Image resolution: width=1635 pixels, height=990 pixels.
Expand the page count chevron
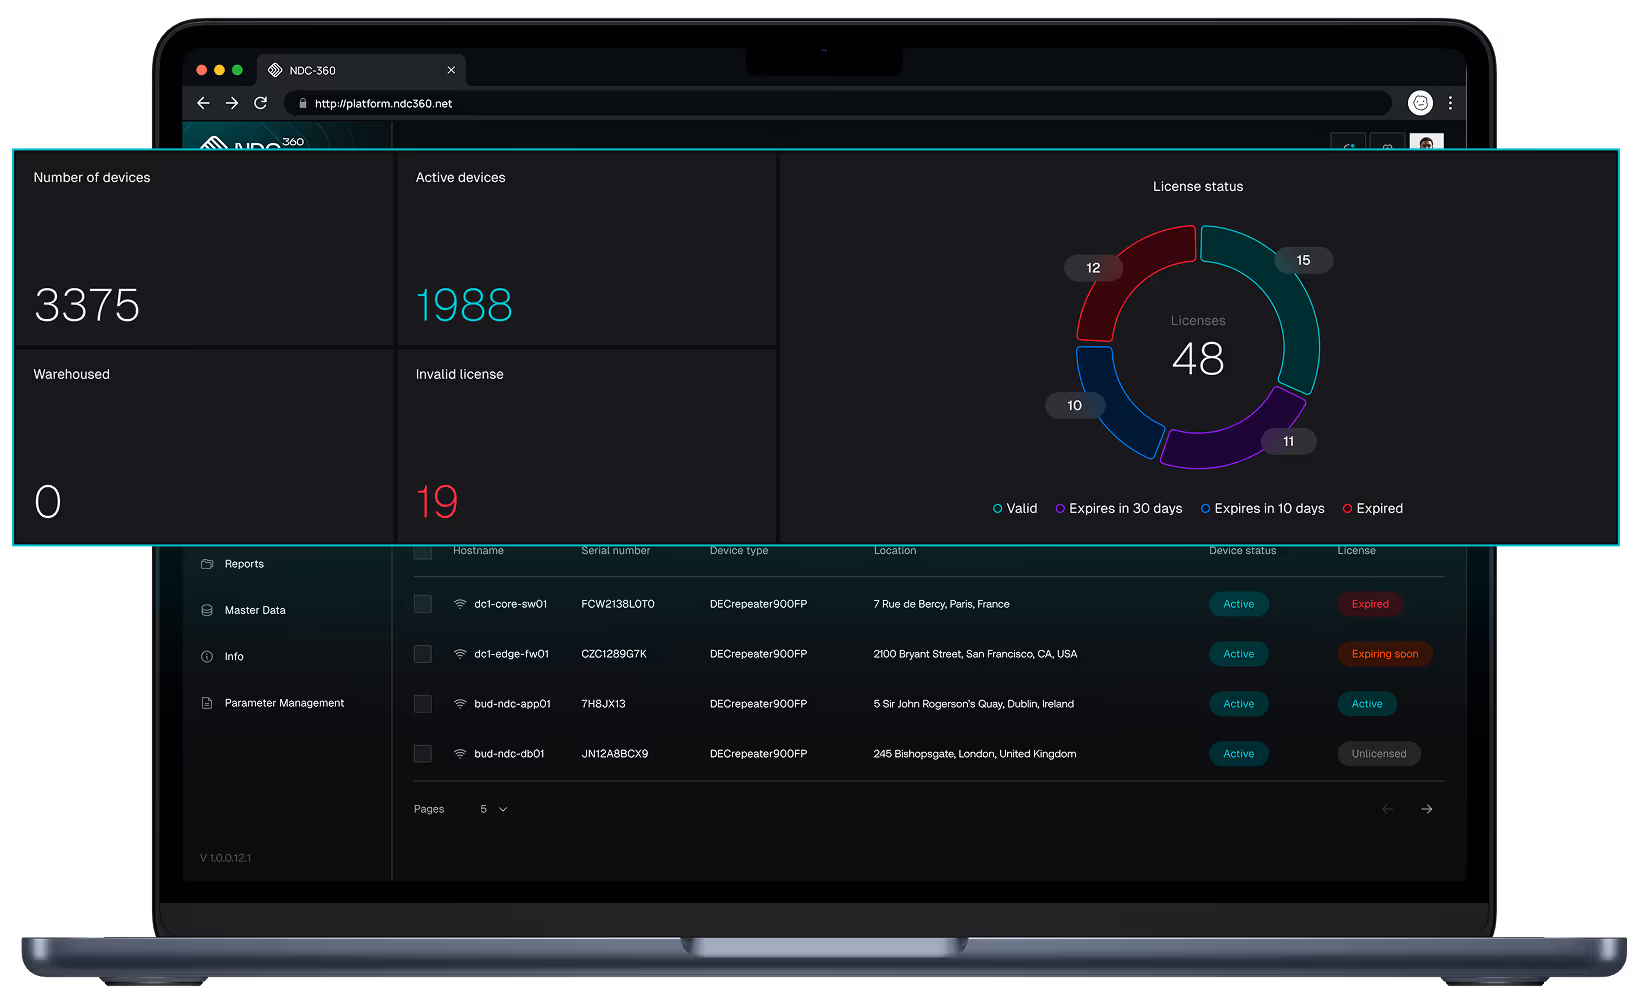503,809
